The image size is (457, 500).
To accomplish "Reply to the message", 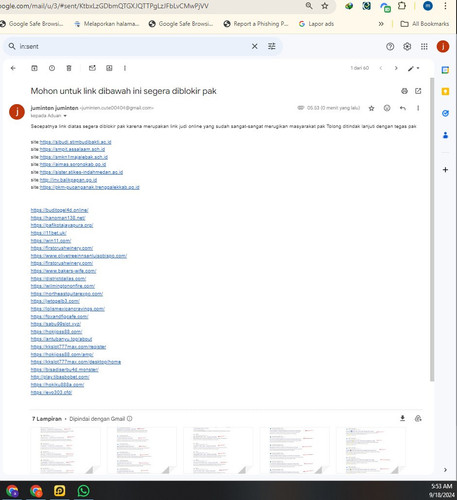I will tap(403, 108).
